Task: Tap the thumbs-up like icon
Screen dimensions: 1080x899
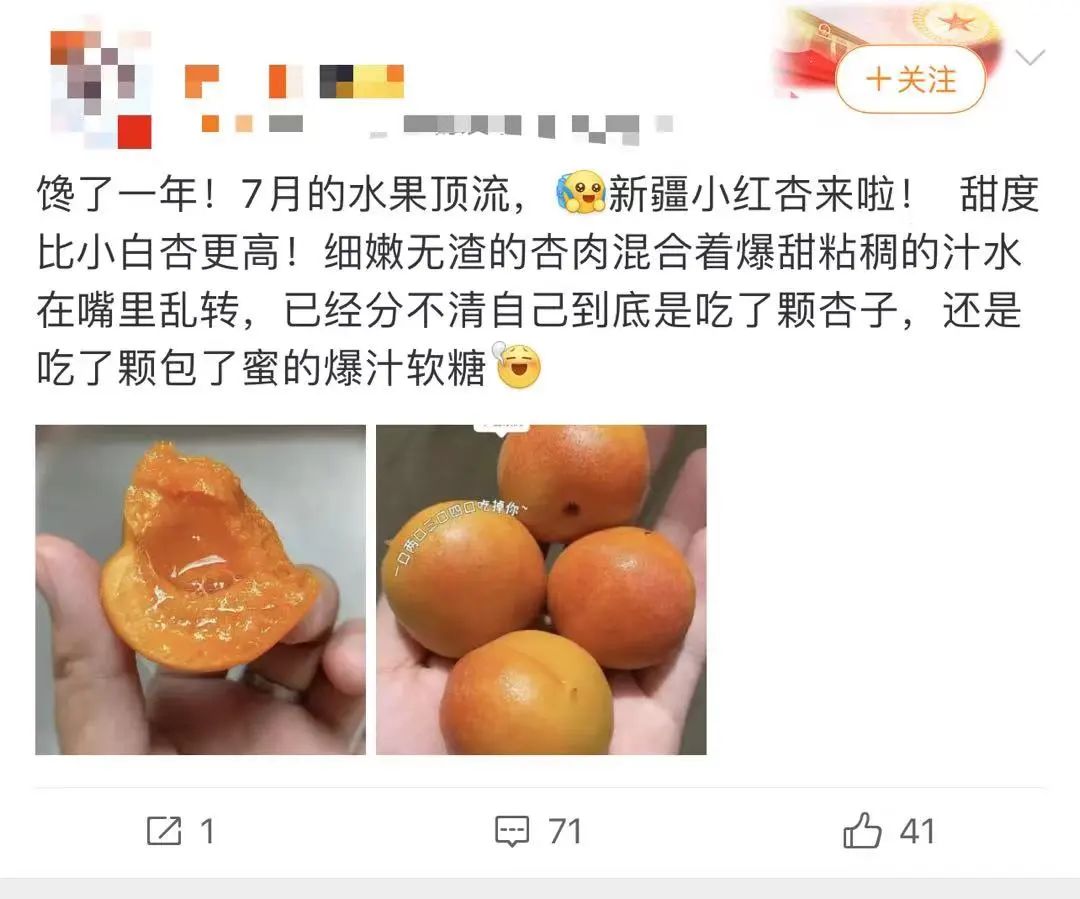Action: coord(862,830)
